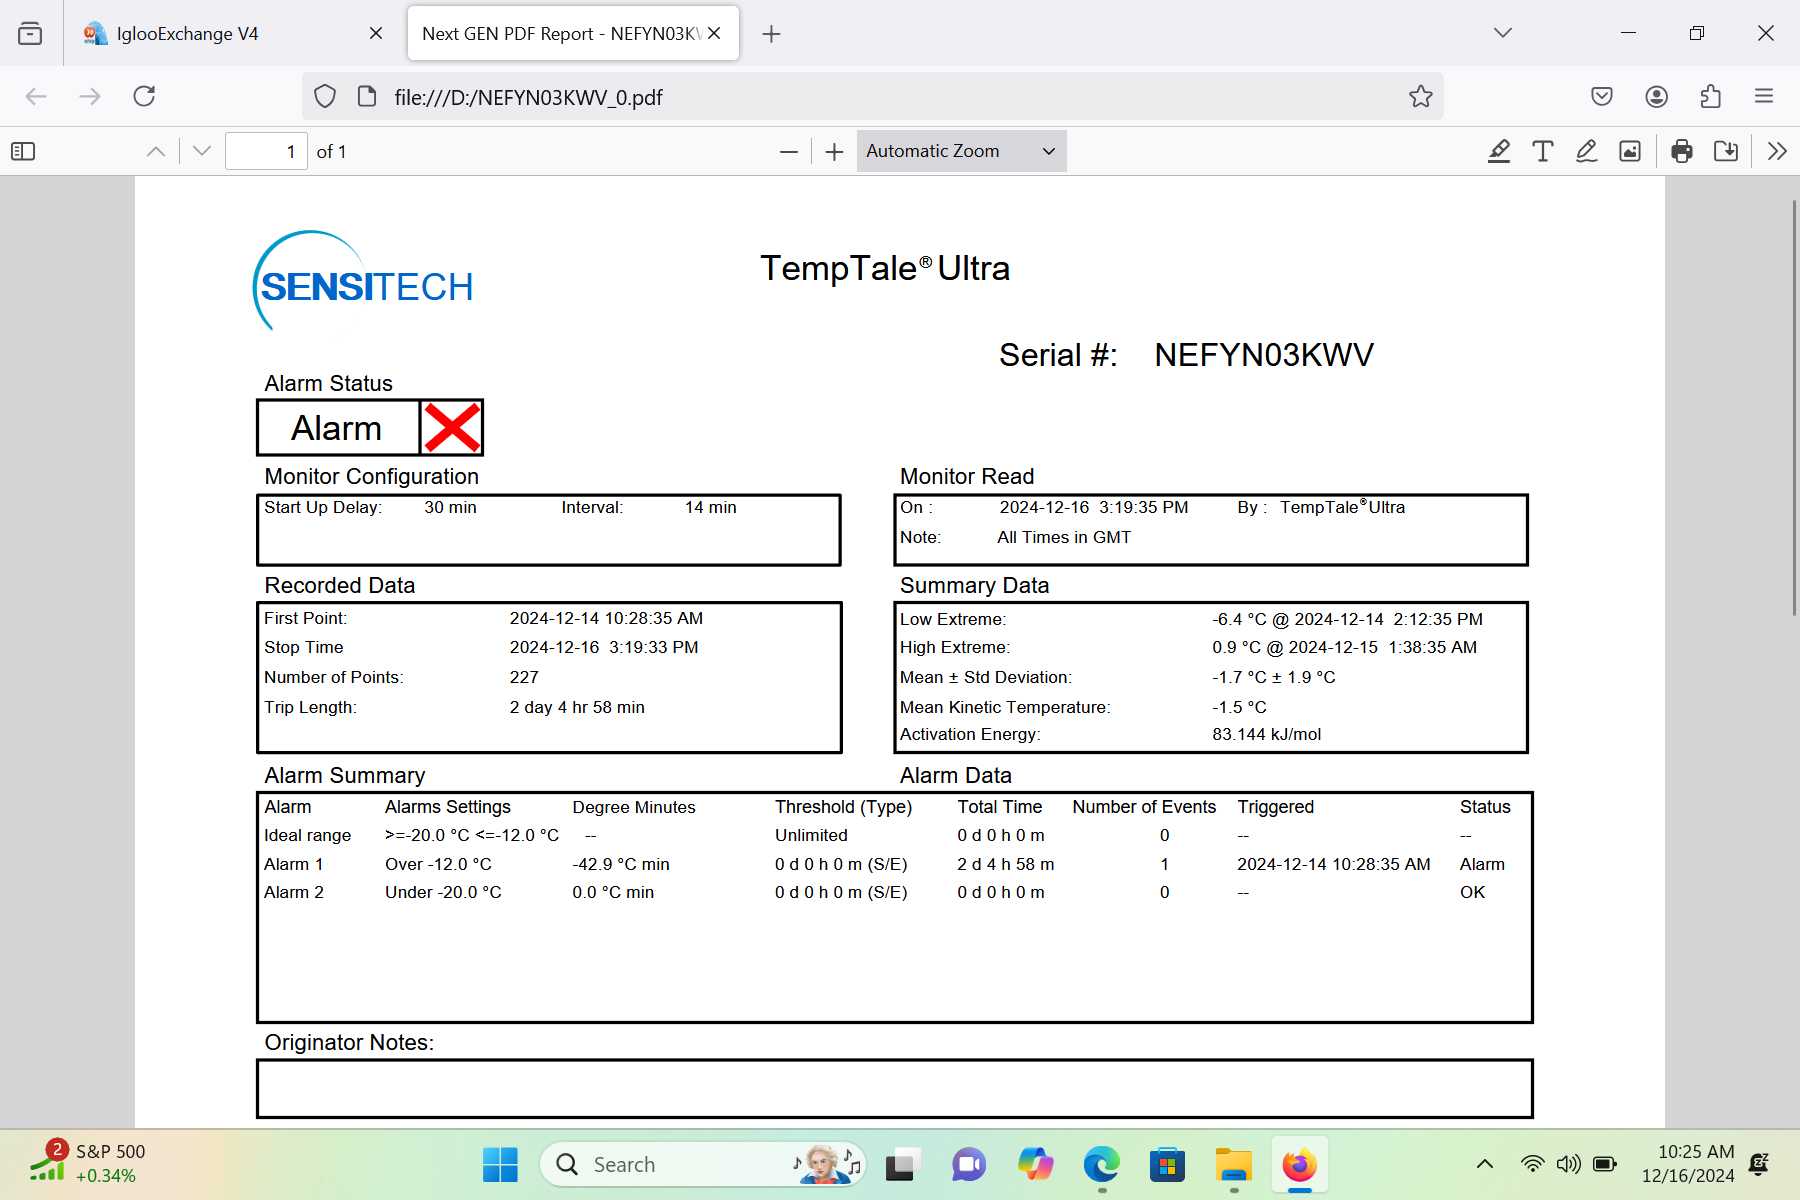Print the PDF document
Viewport: 1800px width, 1200px height.
(1682, 151)
